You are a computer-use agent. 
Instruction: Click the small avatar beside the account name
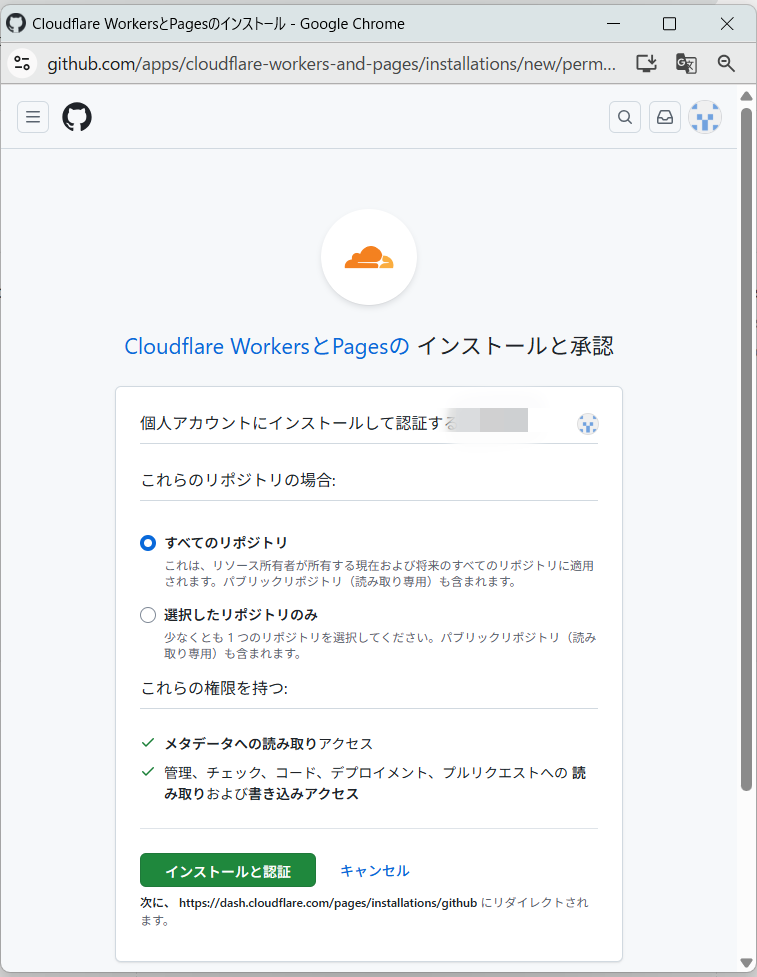point(587,424)
